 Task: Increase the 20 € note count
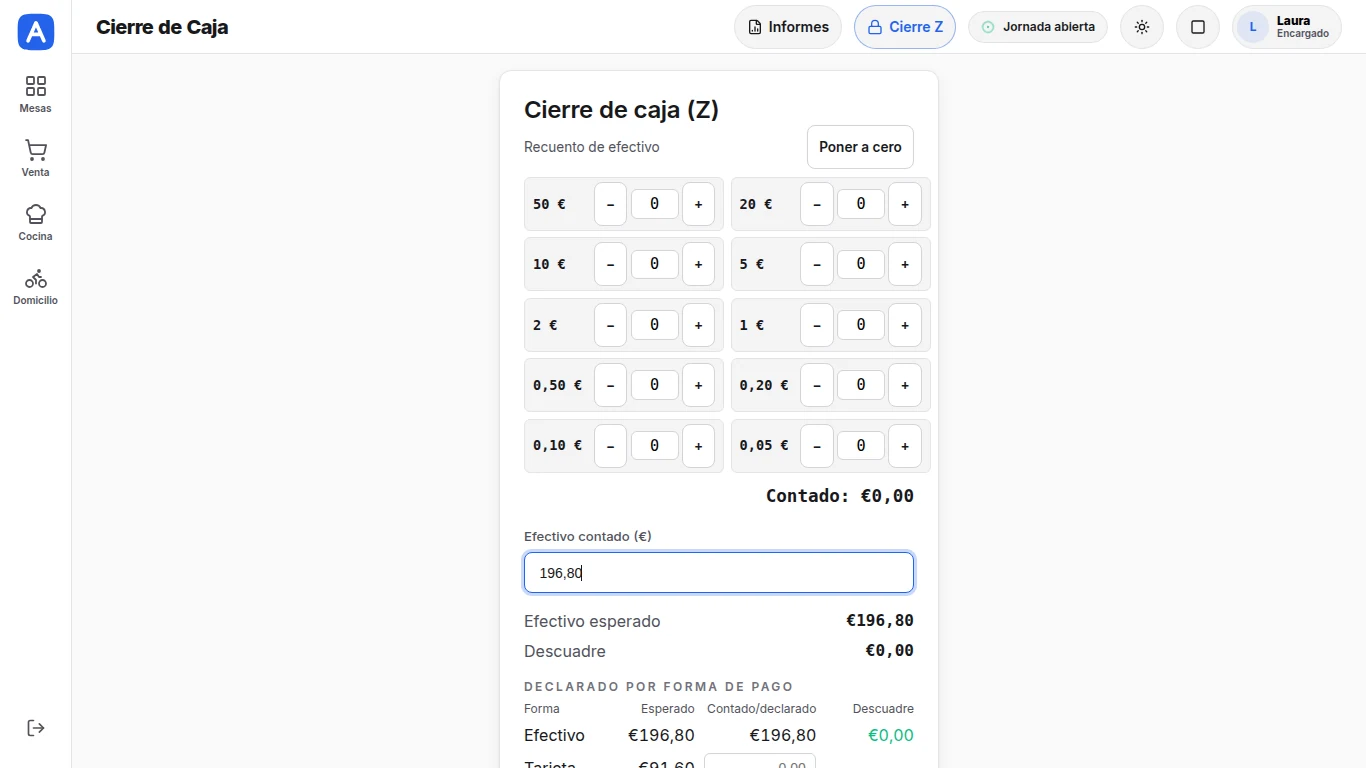[905, 204]
